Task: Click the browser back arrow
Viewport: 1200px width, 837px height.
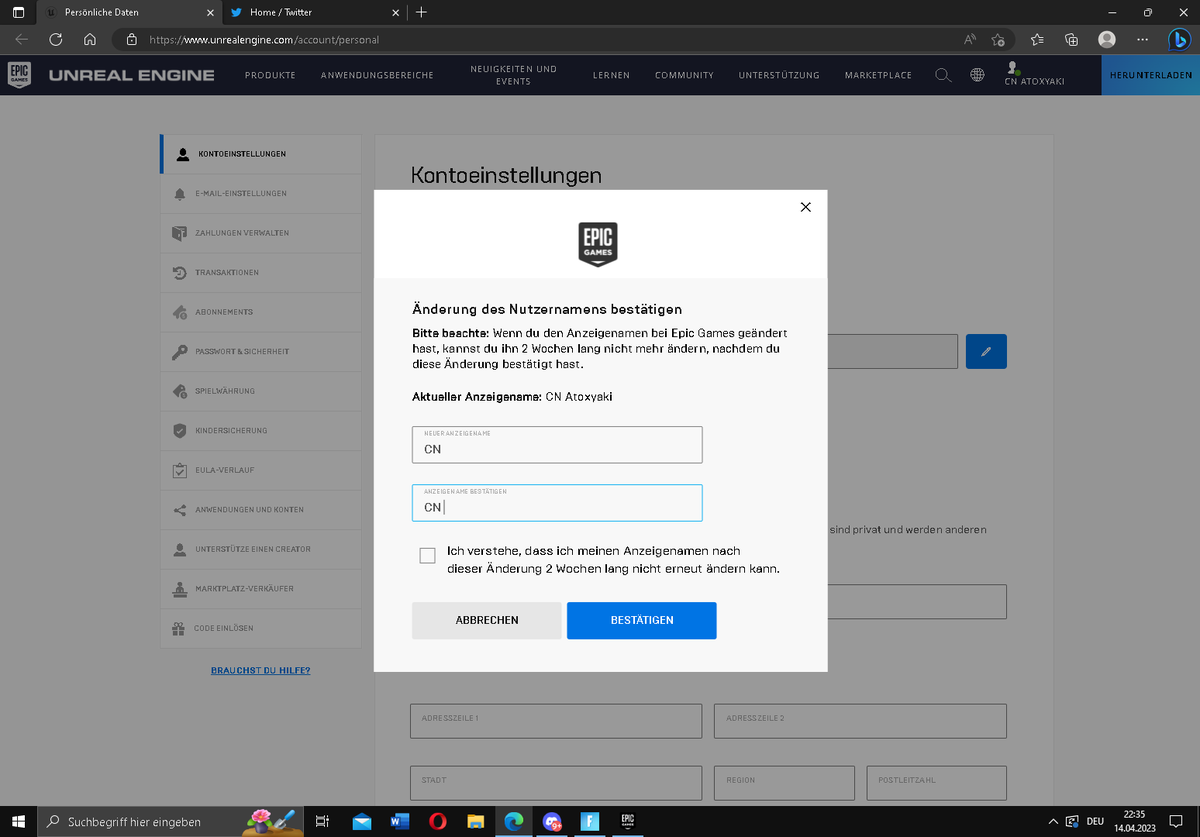Action: (22, 40)
